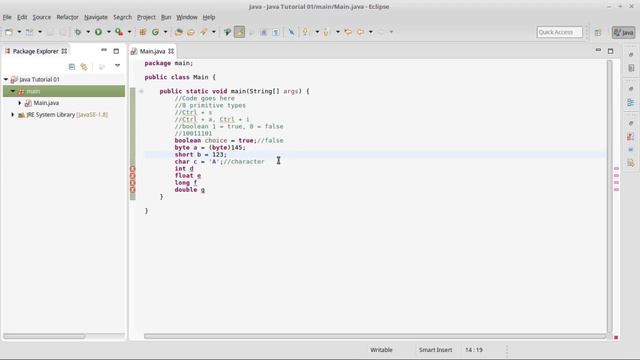Click the Package Explorer horizontal scrollbar
This screenshot has width=640, height=360.
[x=44, y=336]
